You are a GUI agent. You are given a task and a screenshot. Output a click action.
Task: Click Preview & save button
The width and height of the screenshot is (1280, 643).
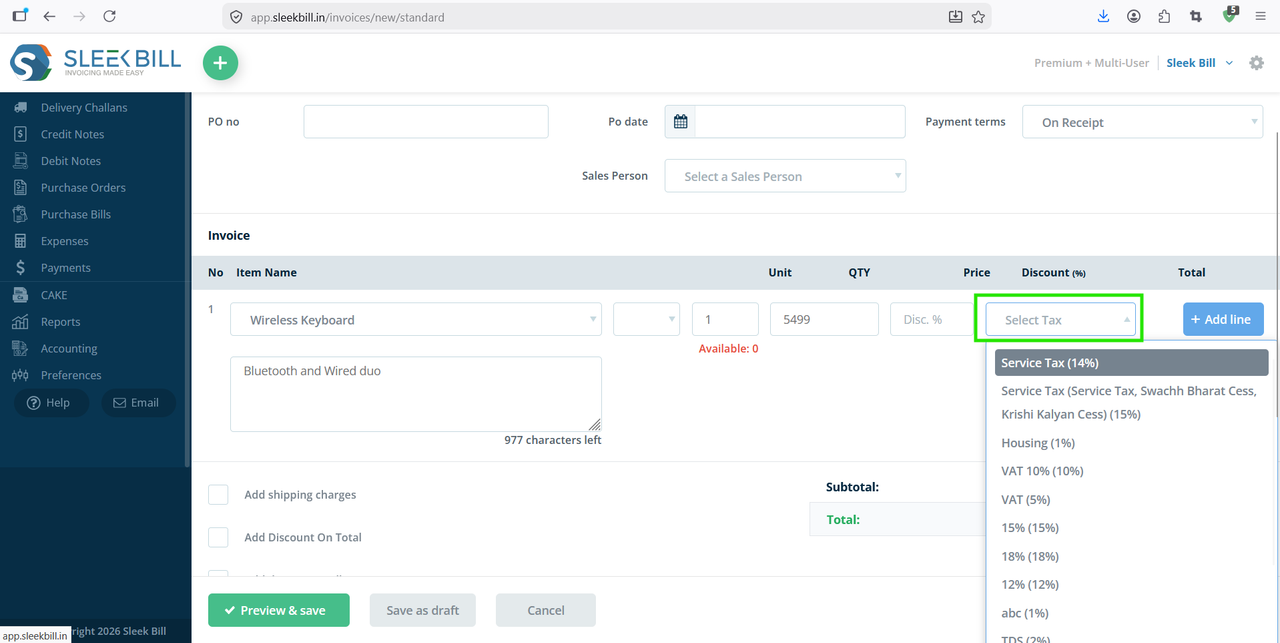[279, 610]
